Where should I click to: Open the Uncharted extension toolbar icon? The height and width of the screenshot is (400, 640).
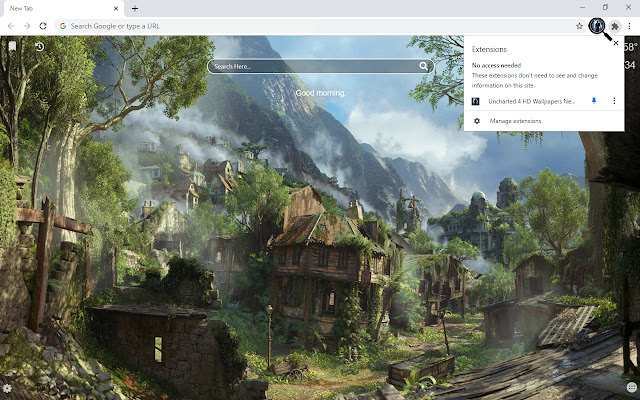(597, 26)
